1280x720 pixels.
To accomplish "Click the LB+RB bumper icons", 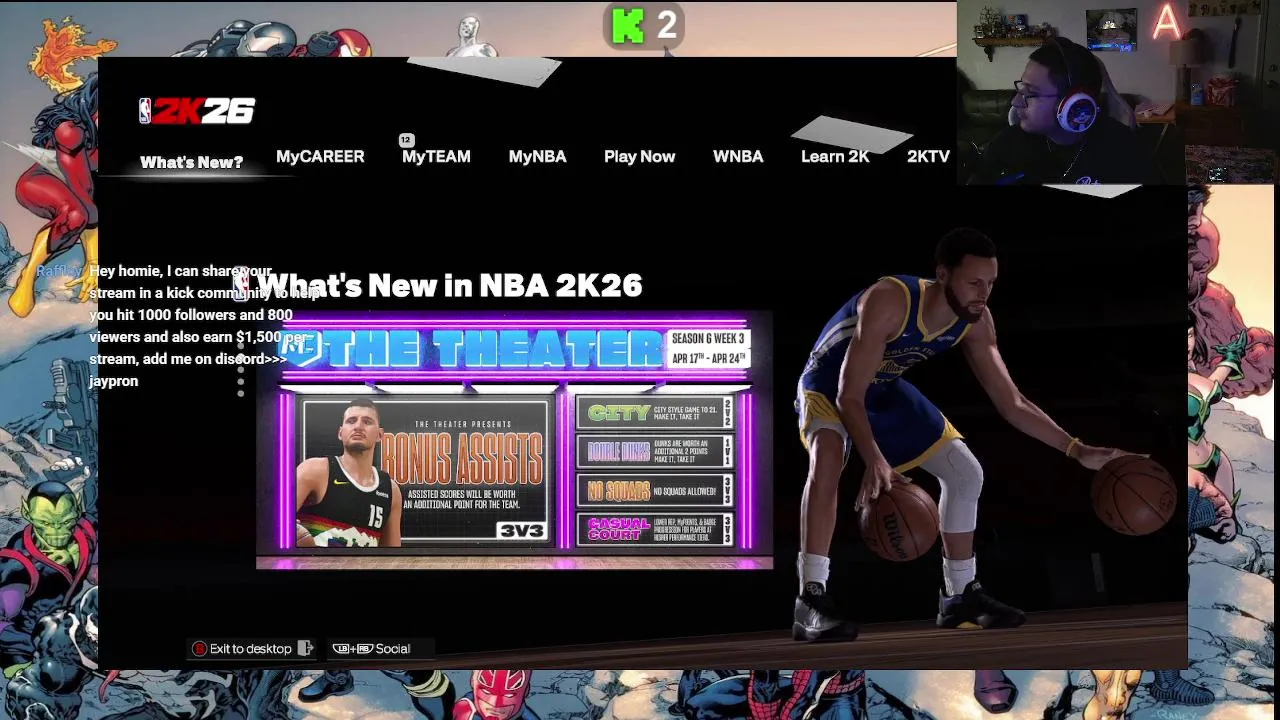I will pos(352,649).
